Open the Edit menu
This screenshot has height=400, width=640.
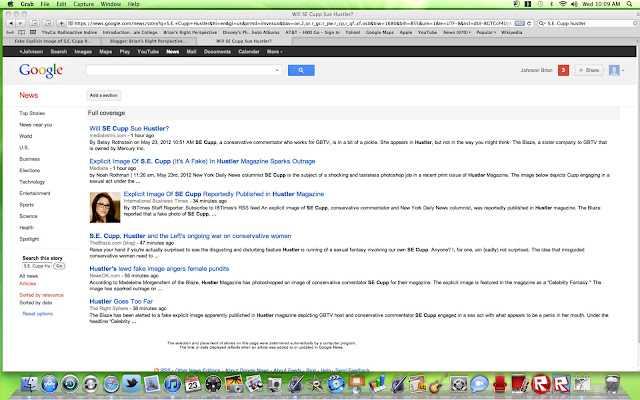(61, 4)
